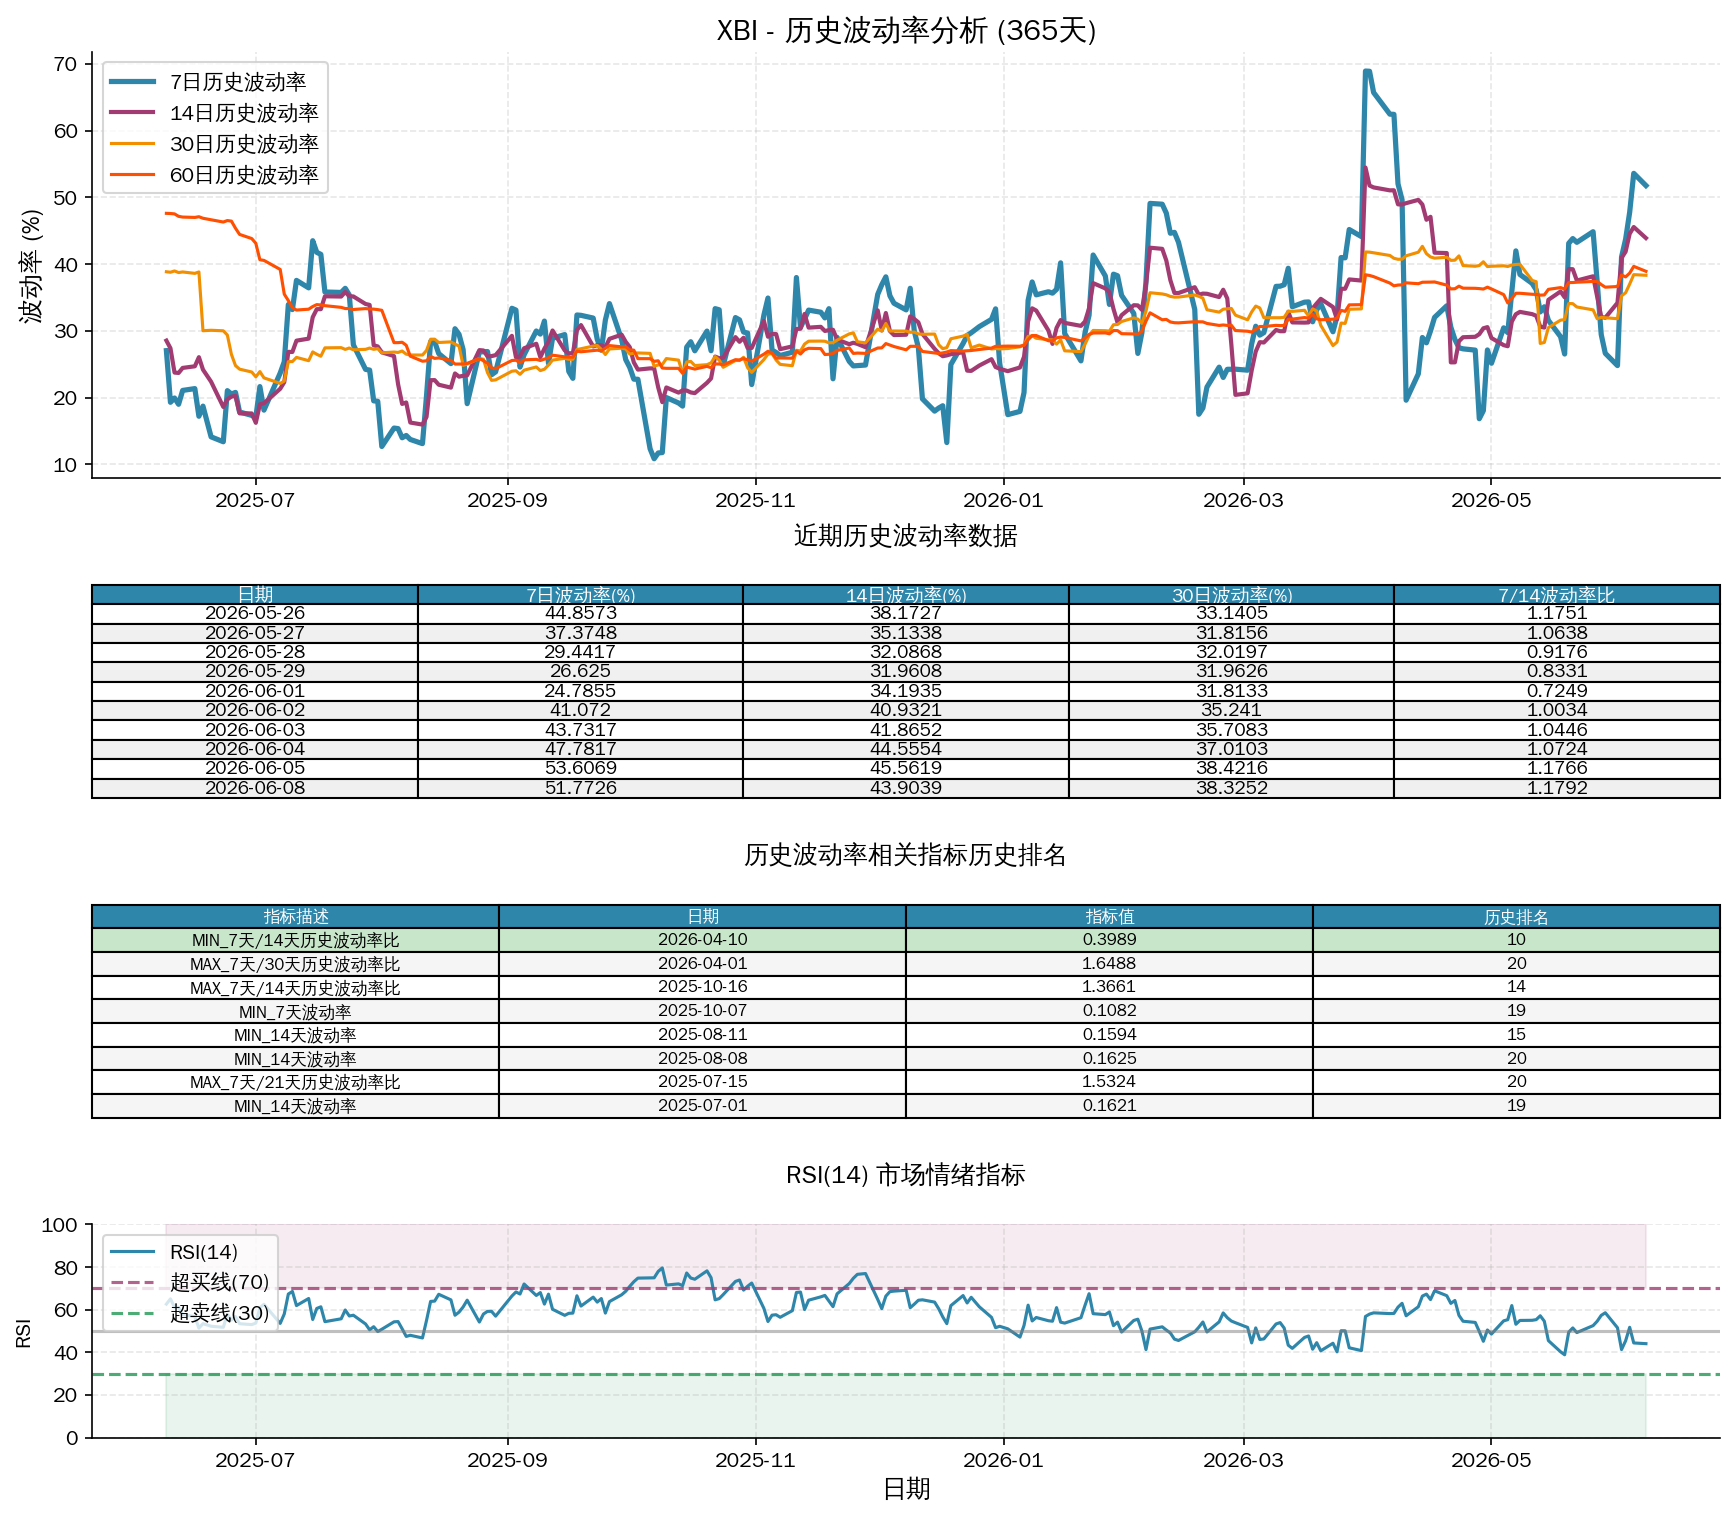Click ranking date 2025-08-11
The width and height of the screenshot is (1734, 1516).
703,1035
